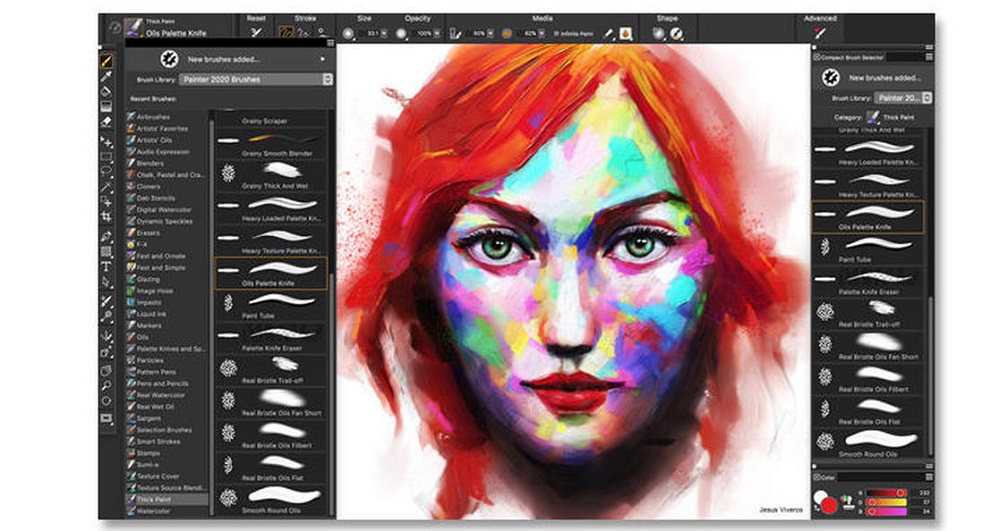1000x531 pixels.
Task: Open the Opacity 100% dropdown
Action: click(x=438, y=34)
